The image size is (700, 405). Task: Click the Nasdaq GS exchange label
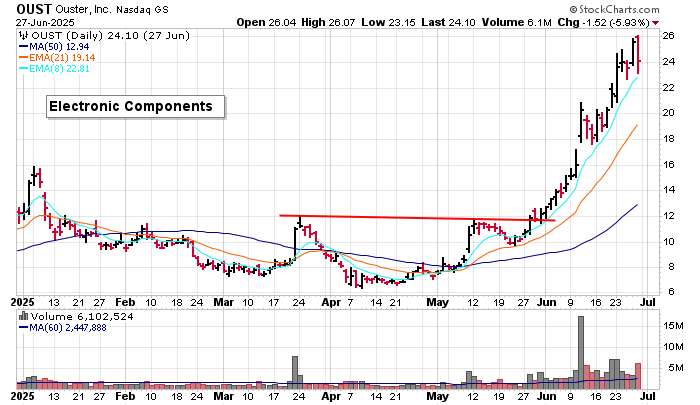142,9
